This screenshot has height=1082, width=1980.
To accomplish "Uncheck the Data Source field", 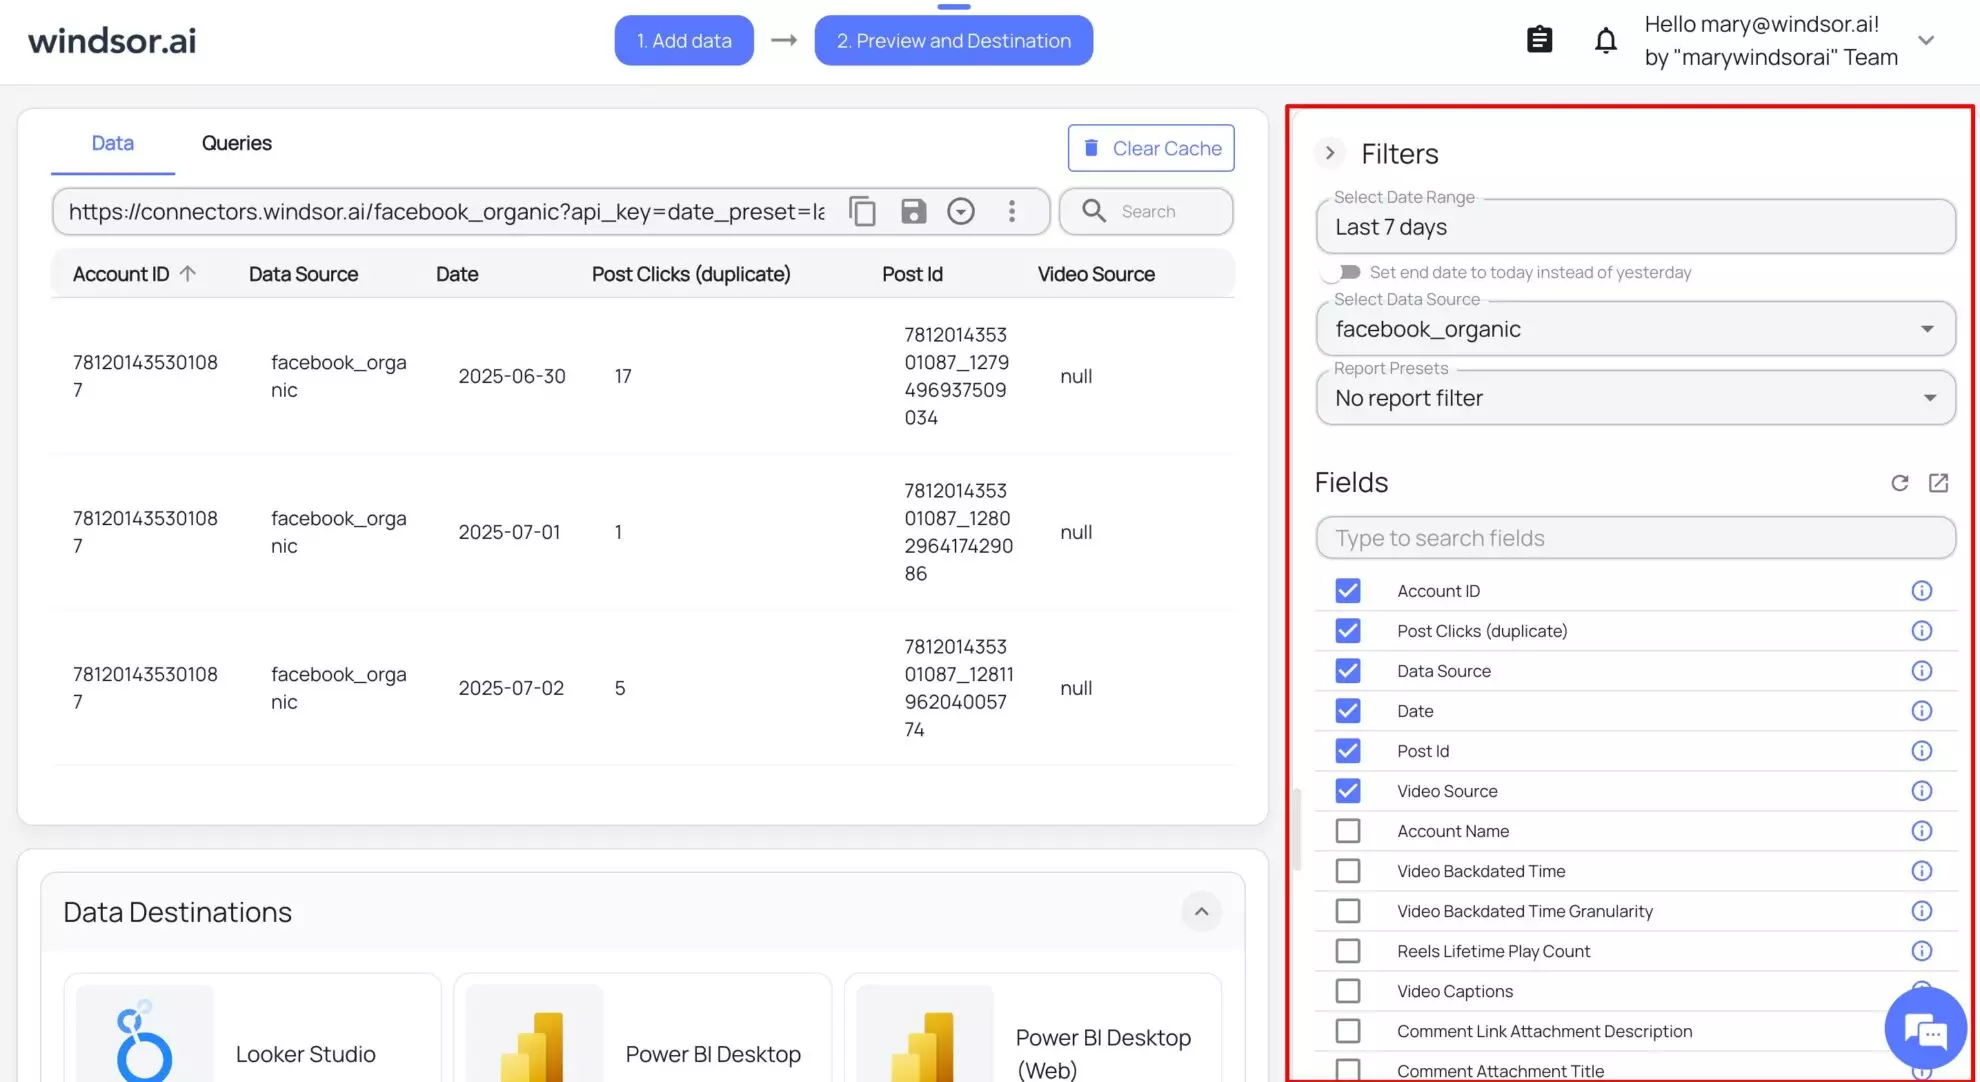I will click(1348, 671).
